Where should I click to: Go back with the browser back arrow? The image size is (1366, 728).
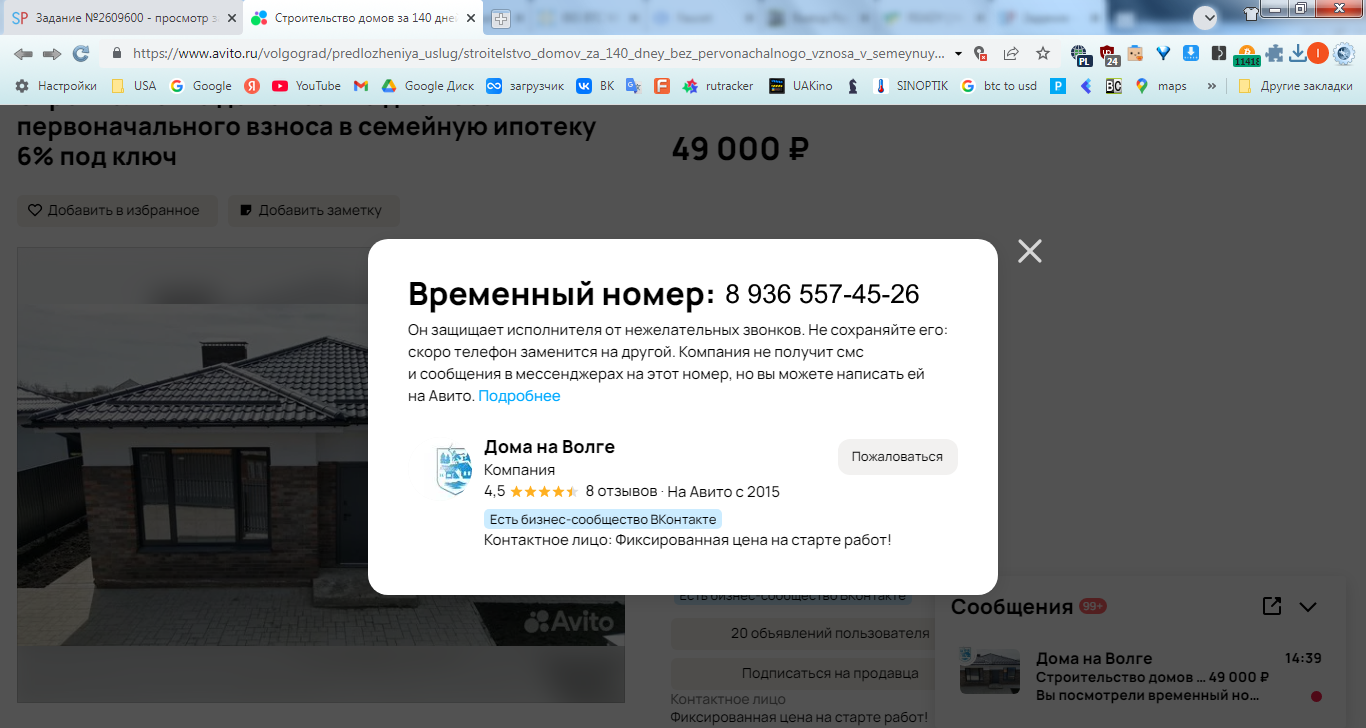[22, 54]
